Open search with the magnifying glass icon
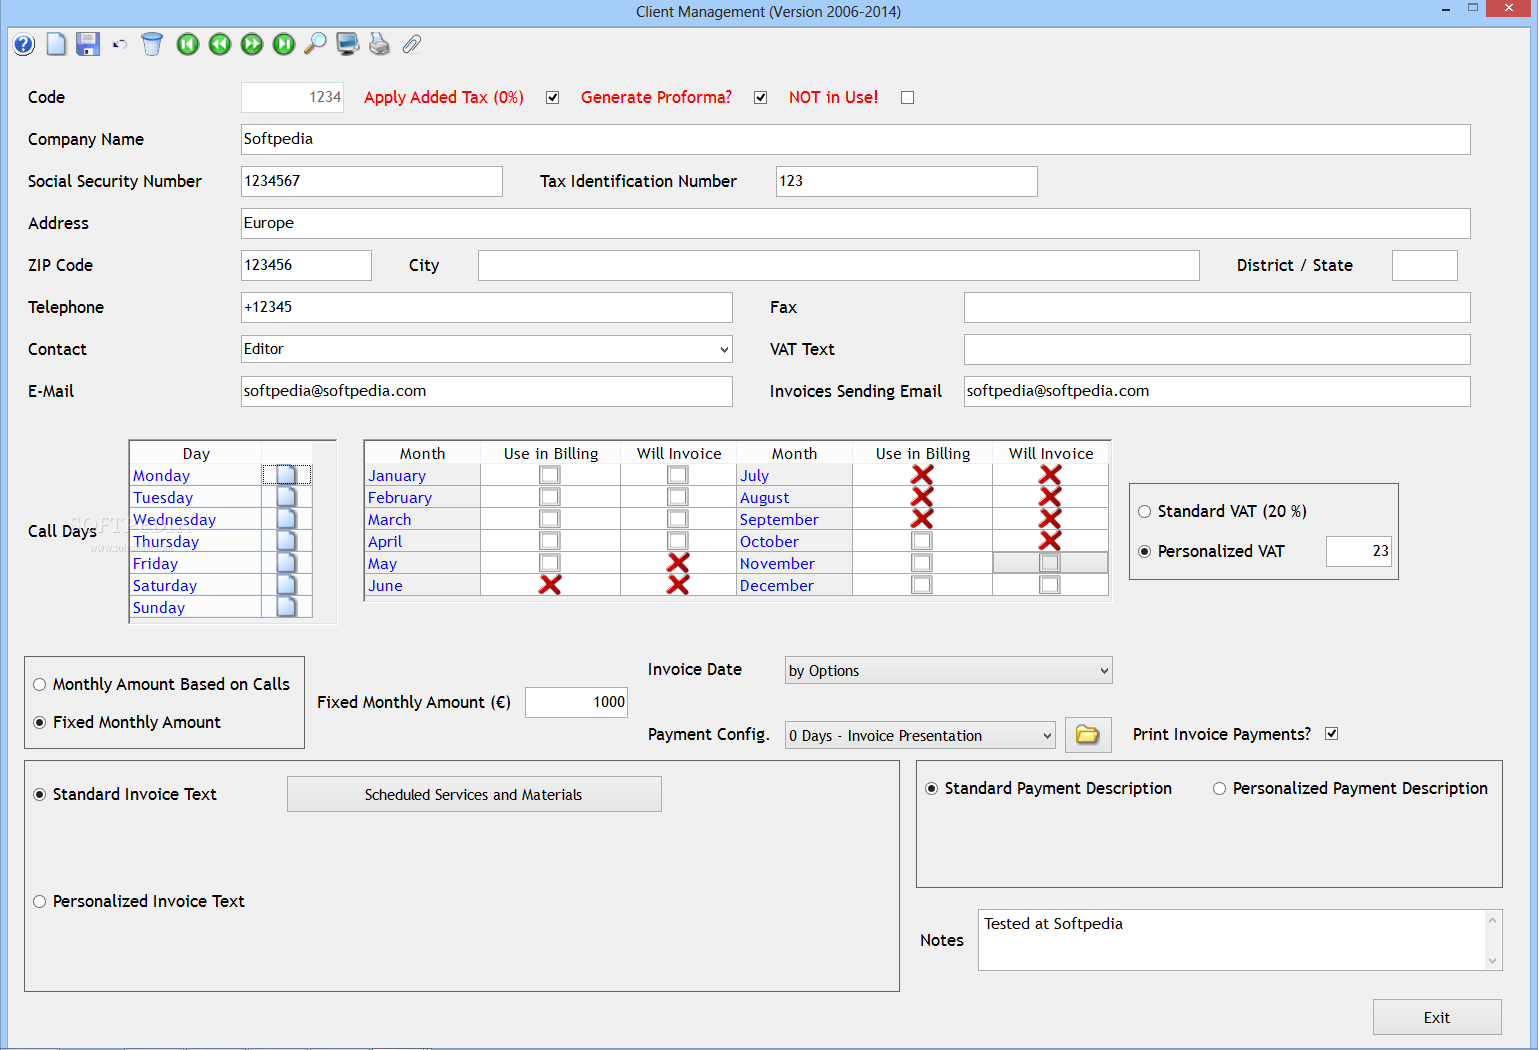 click(315, 44)
